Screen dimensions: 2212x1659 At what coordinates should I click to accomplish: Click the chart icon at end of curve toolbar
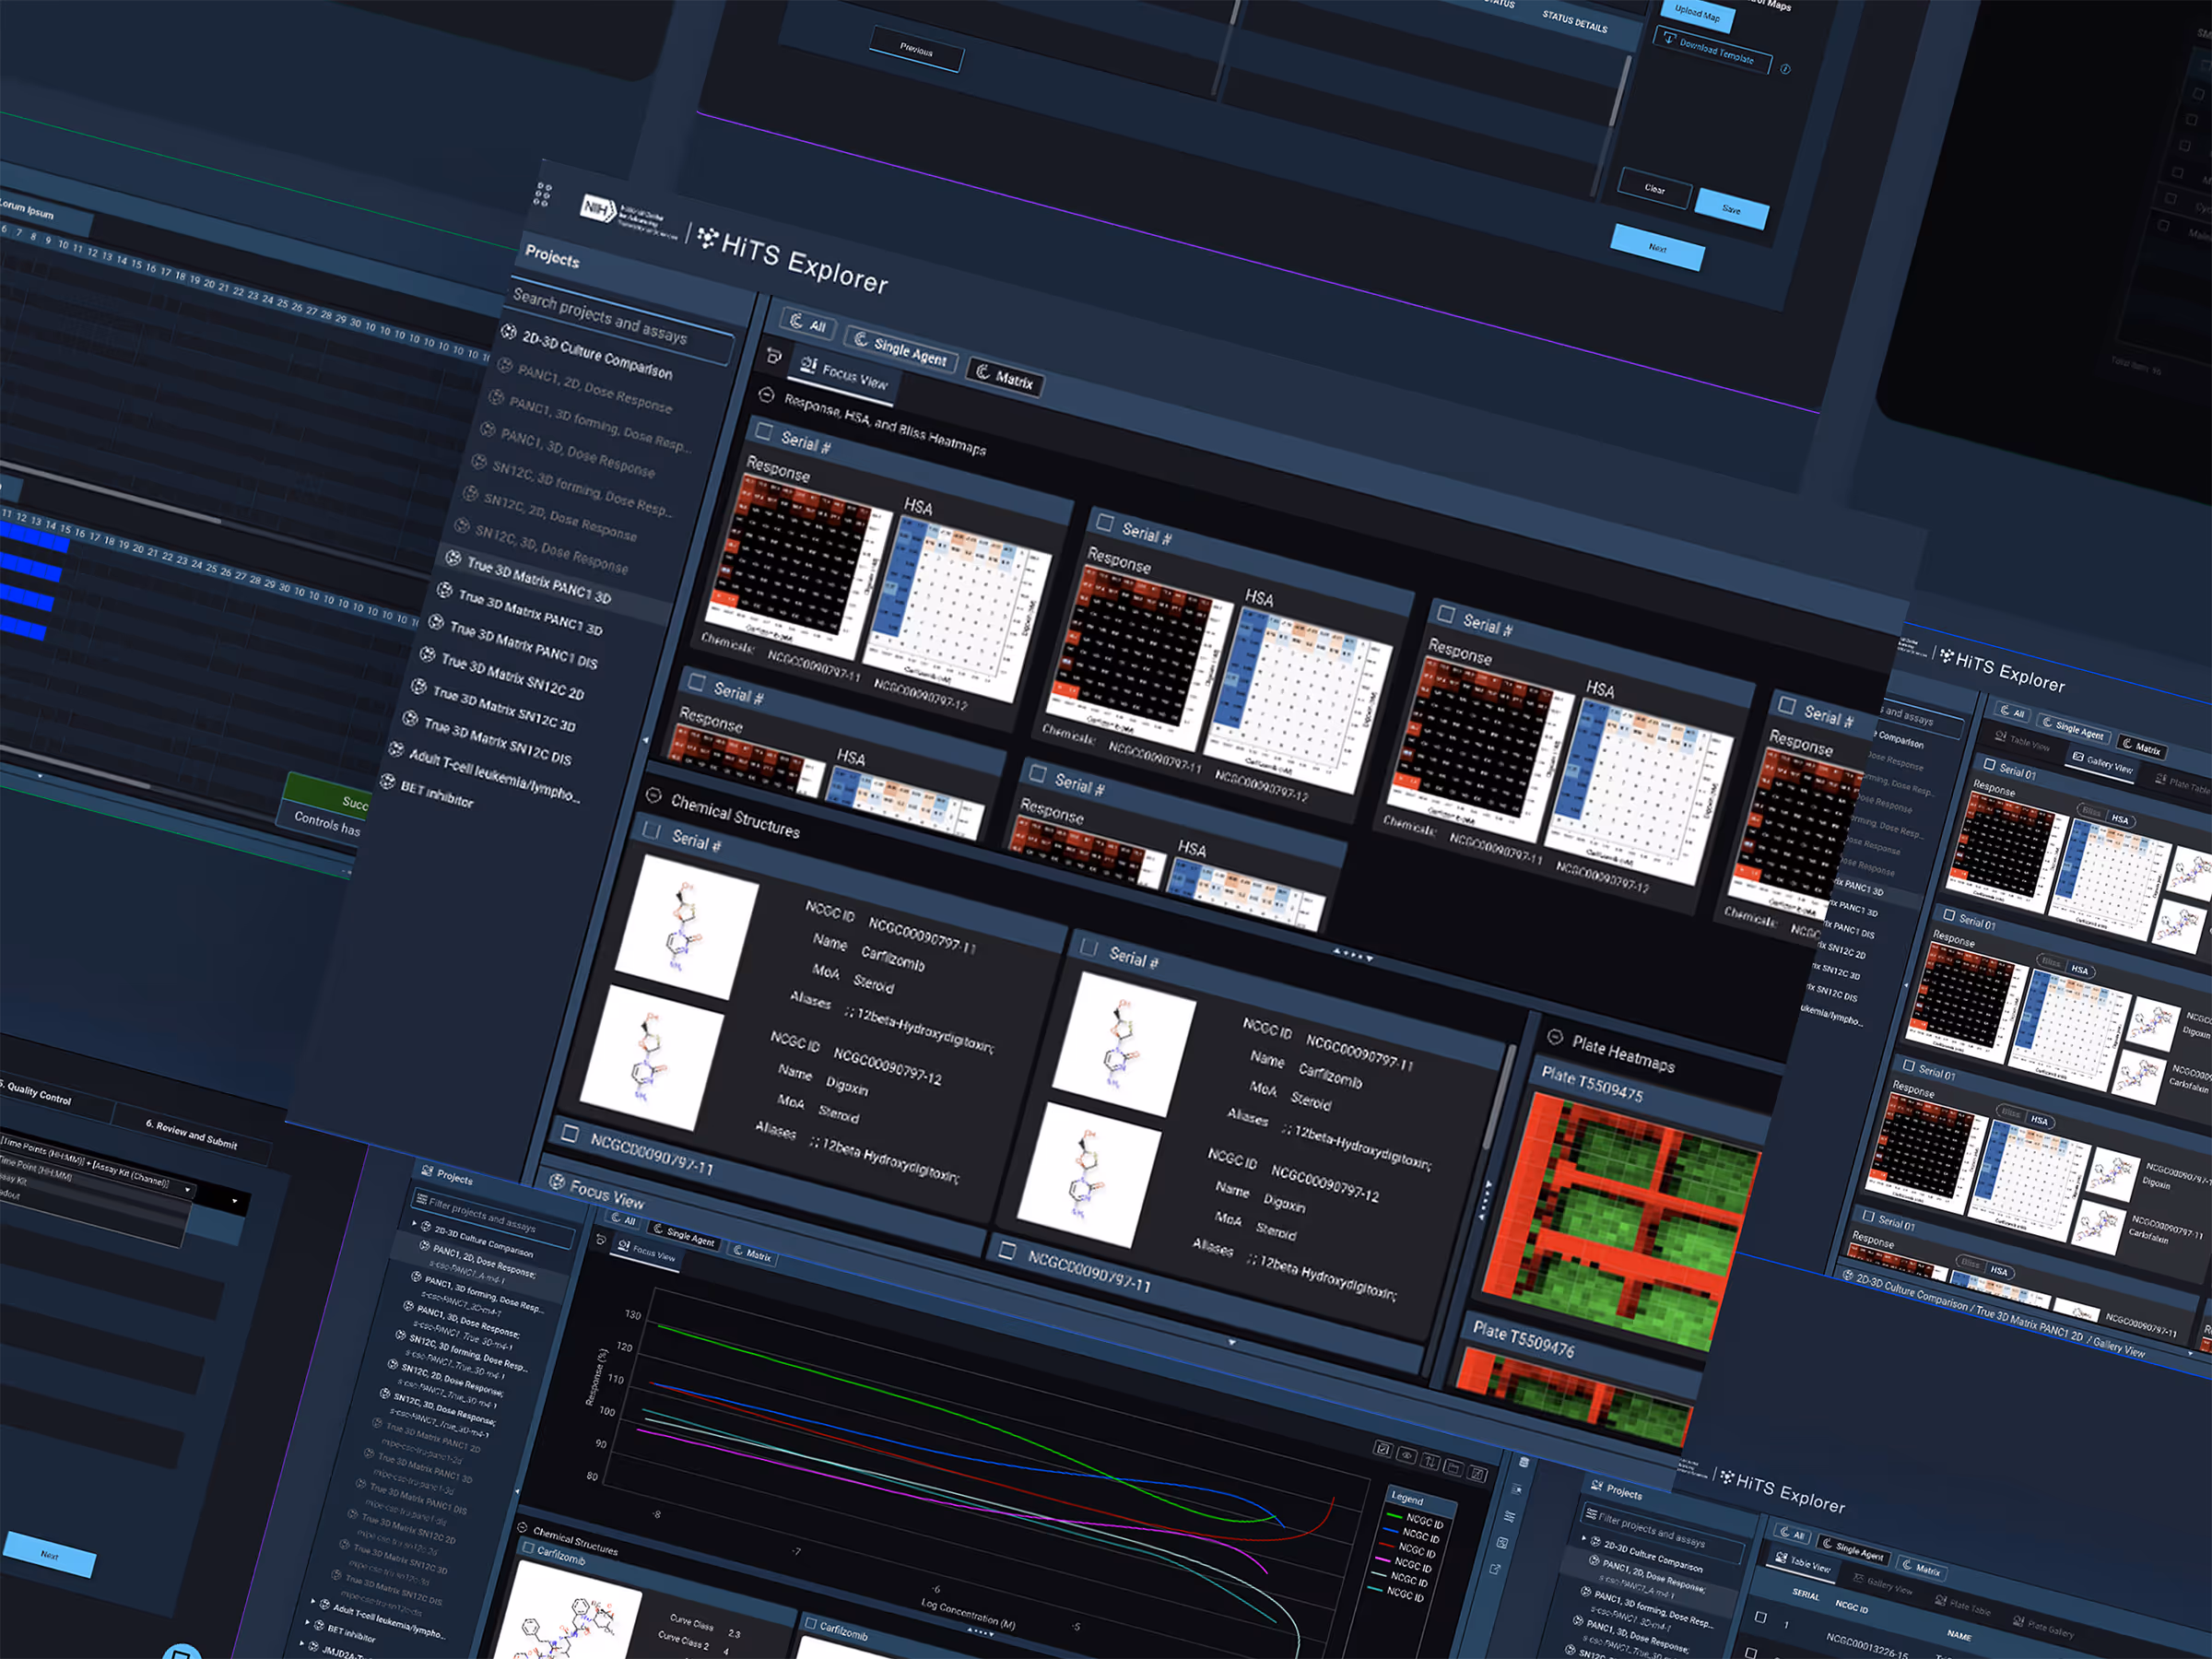[x=1477, y=1474]
